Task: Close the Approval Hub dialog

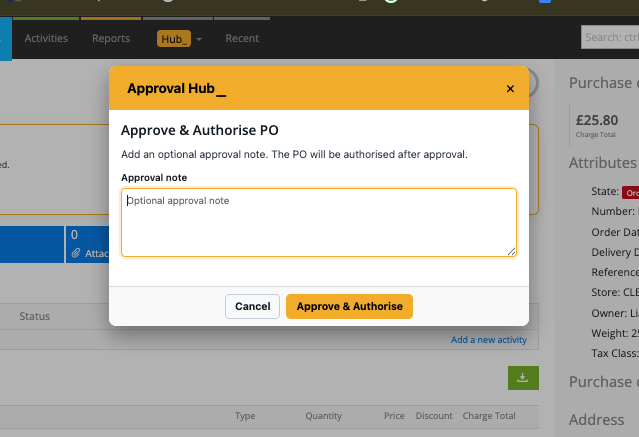Action: (x=510, y=88)
